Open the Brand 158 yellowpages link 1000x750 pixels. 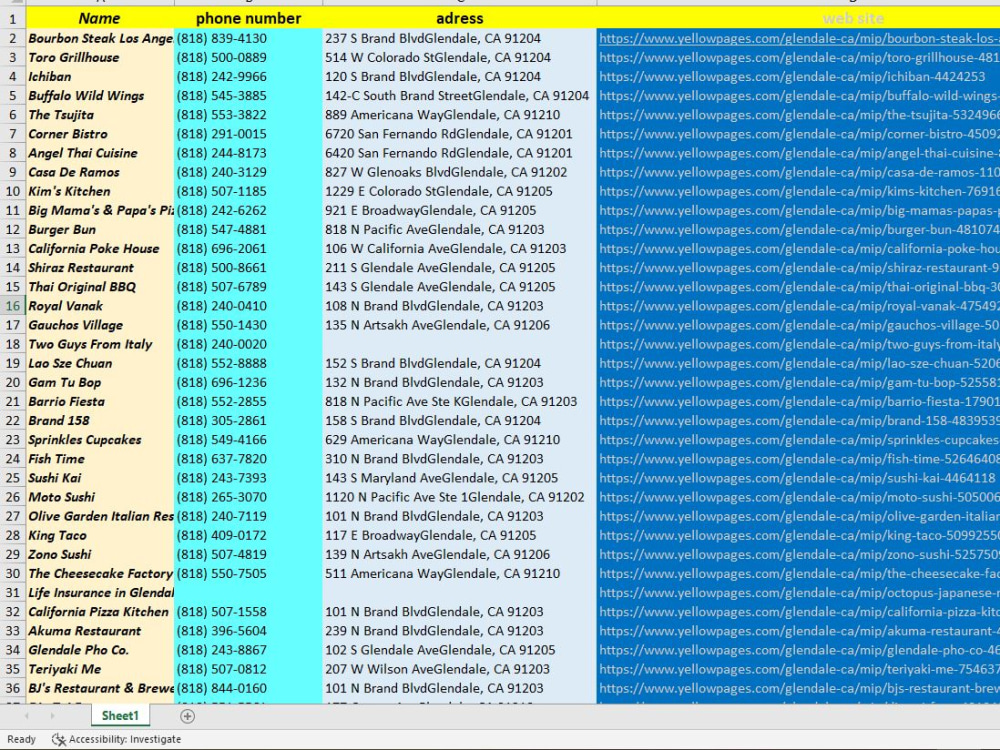coord(798,420)
